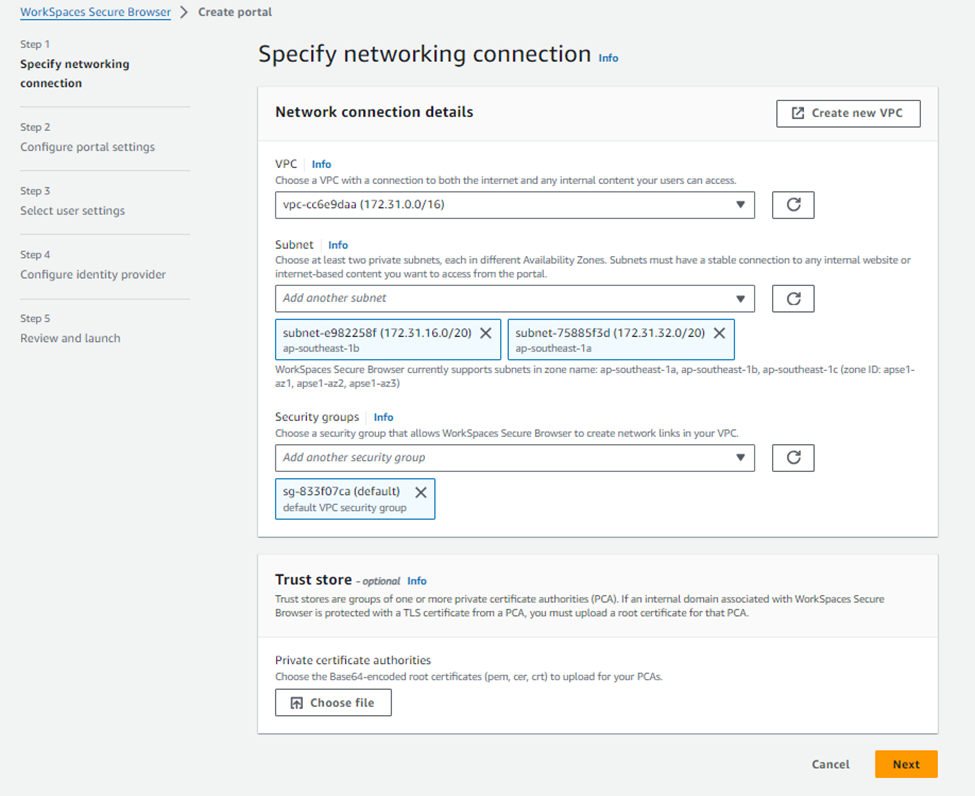This screenshot has width=975, height=796.
Task: Go to Step 2 Configure portal settings
Action: click(x=88, y=147)
